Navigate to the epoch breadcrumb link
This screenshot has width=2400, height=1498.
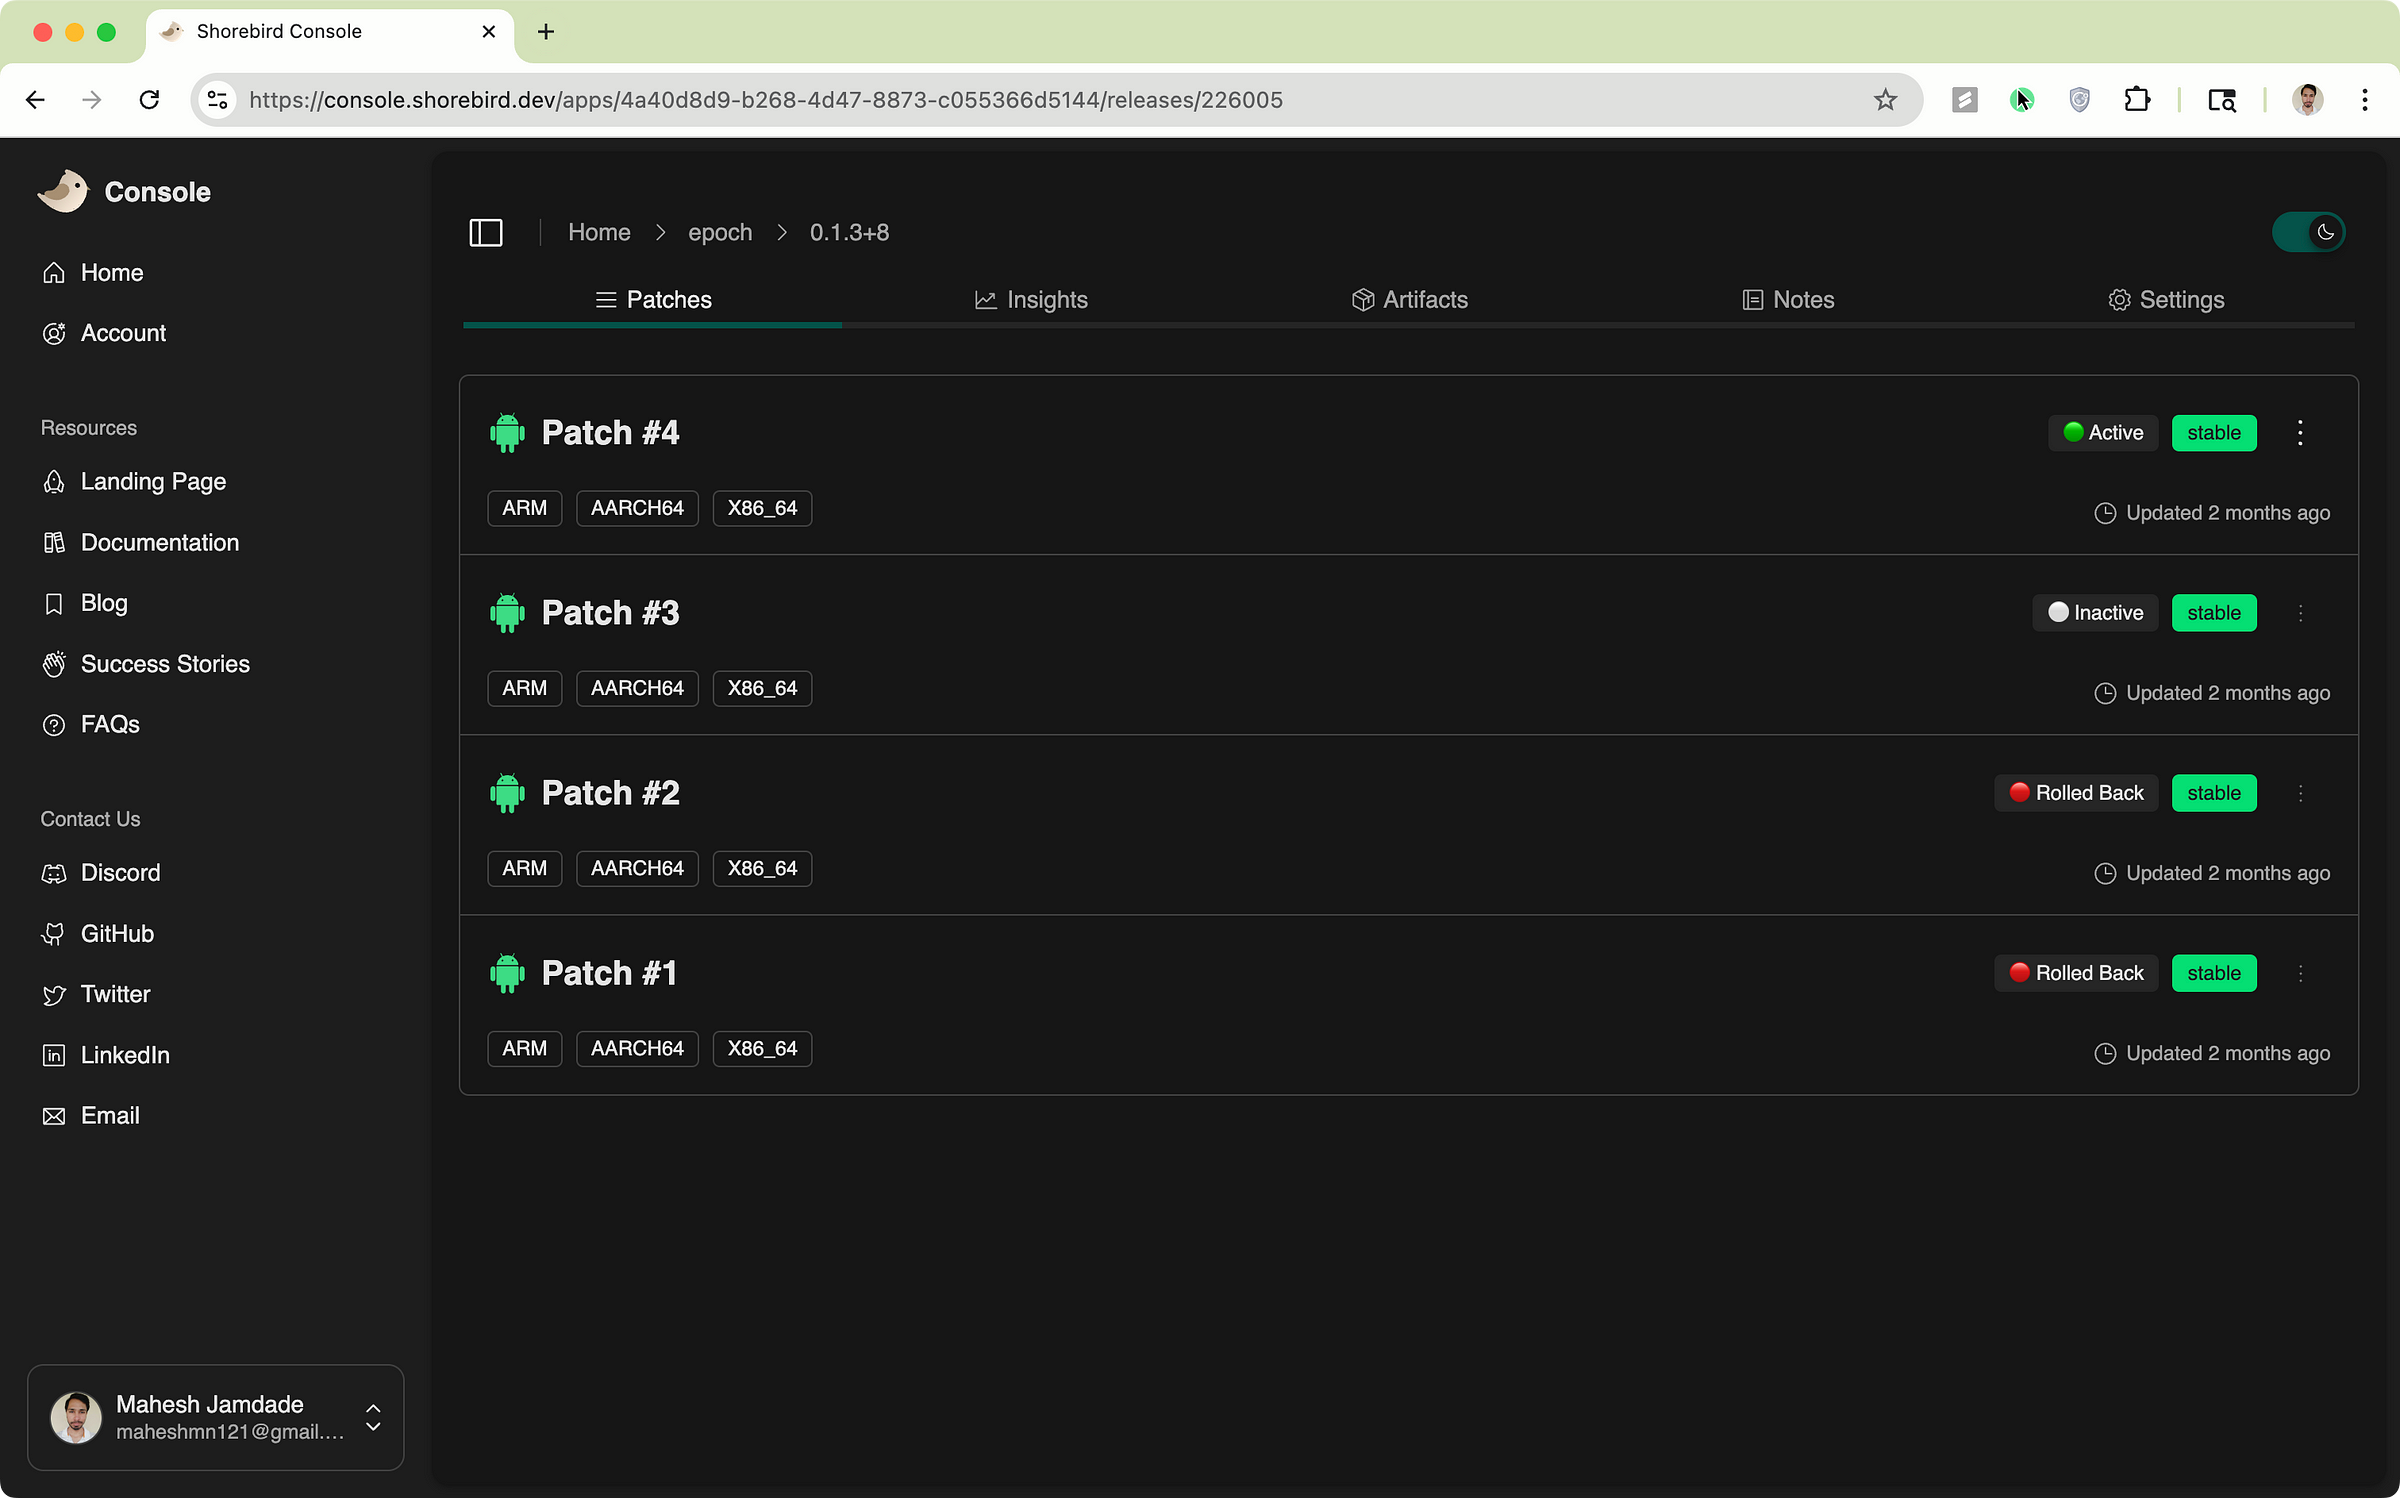click(x=719, y=233)
